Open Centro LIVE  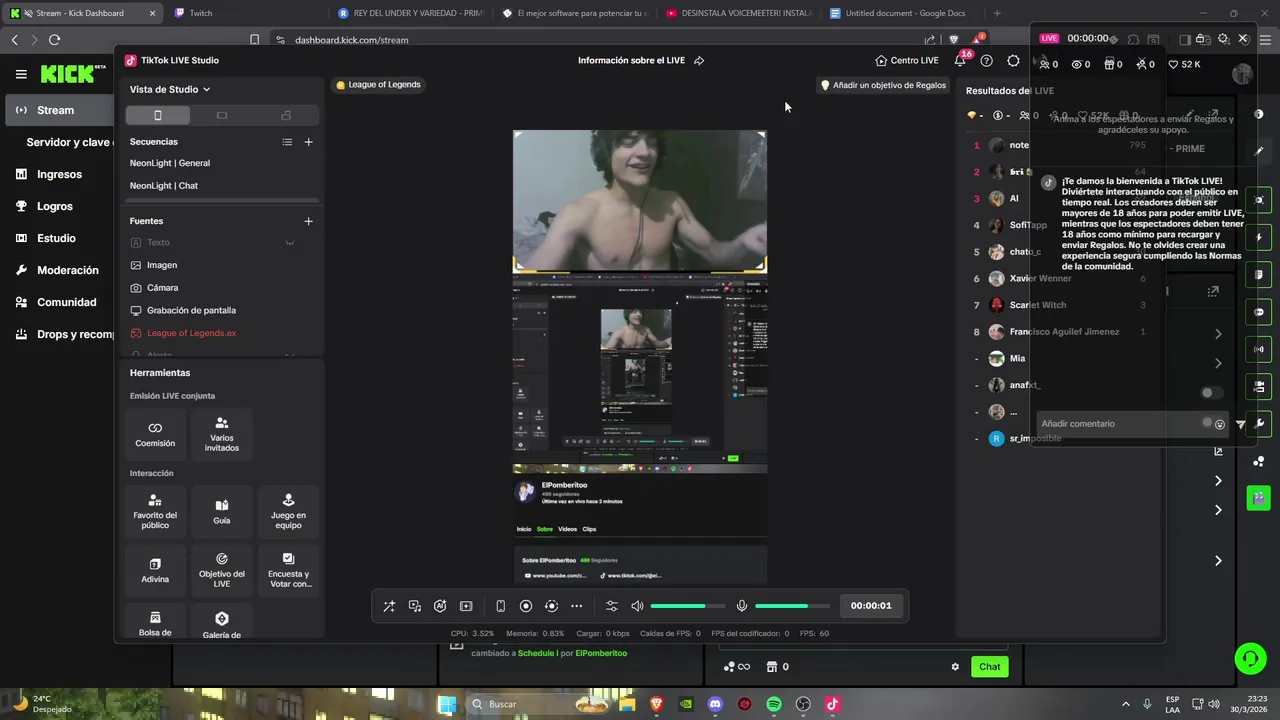[907, 60]
